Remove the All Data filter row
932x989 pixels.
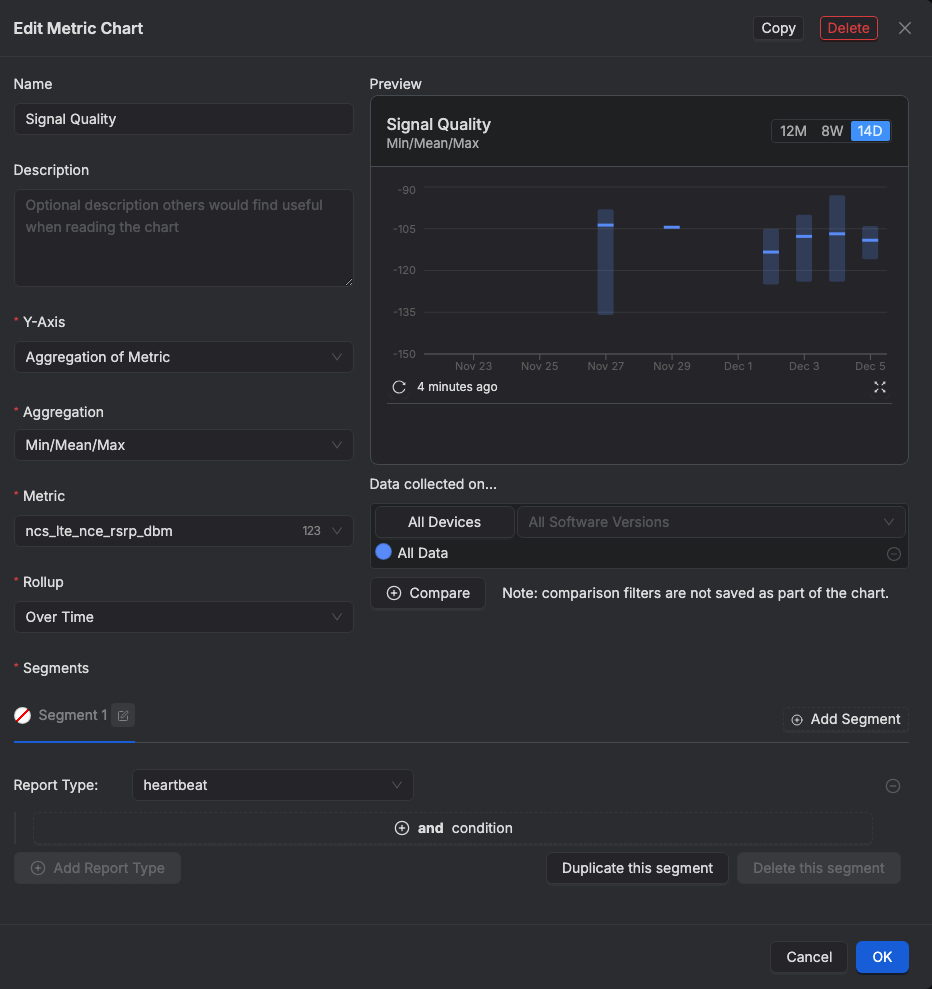[894, 554]
